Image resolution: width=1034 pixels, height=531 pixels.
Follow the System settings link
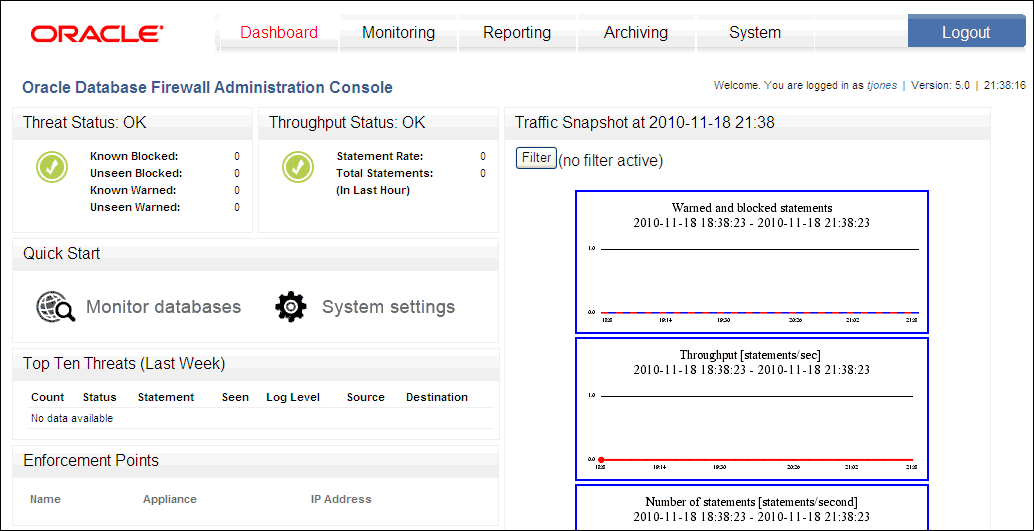[388, 307]
